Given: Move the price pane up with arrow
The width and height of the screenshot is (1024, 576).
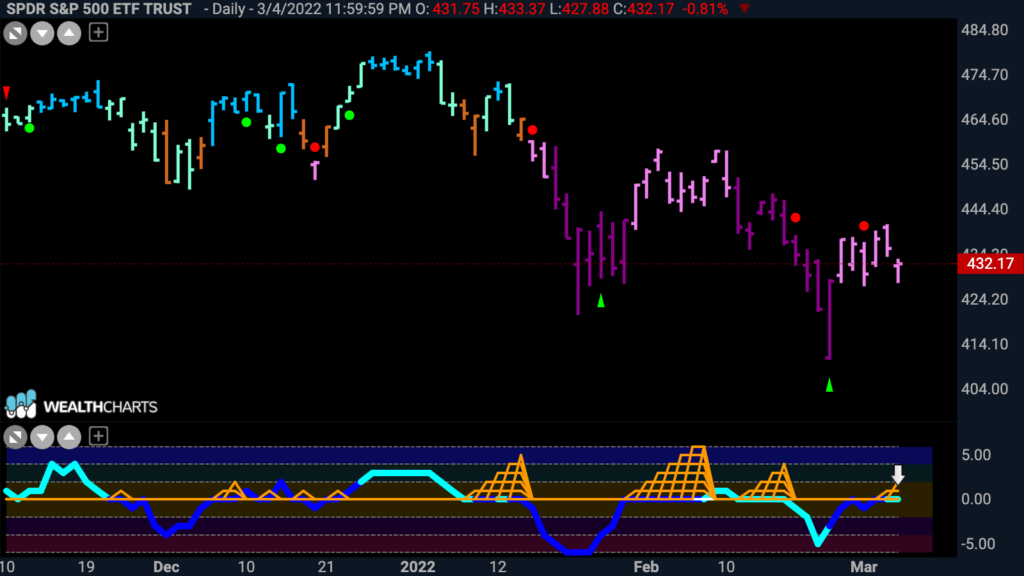Looking at the screenshot, I should coord(68,32).
